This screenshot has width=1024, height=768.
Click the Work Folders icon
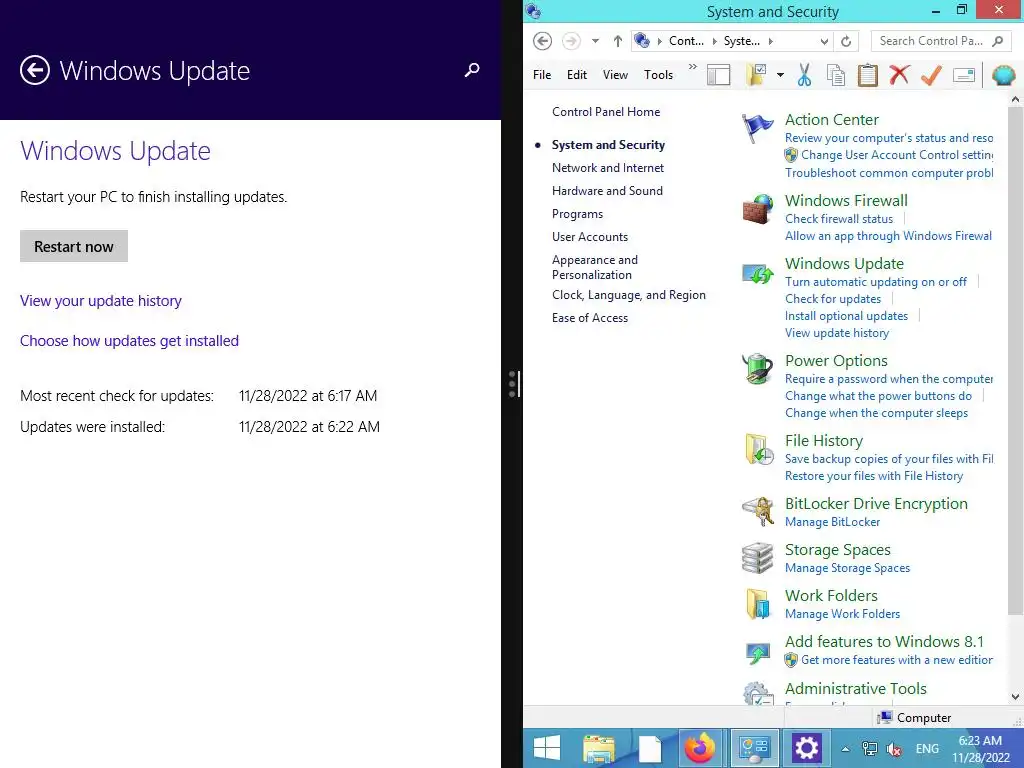(758, 603)
